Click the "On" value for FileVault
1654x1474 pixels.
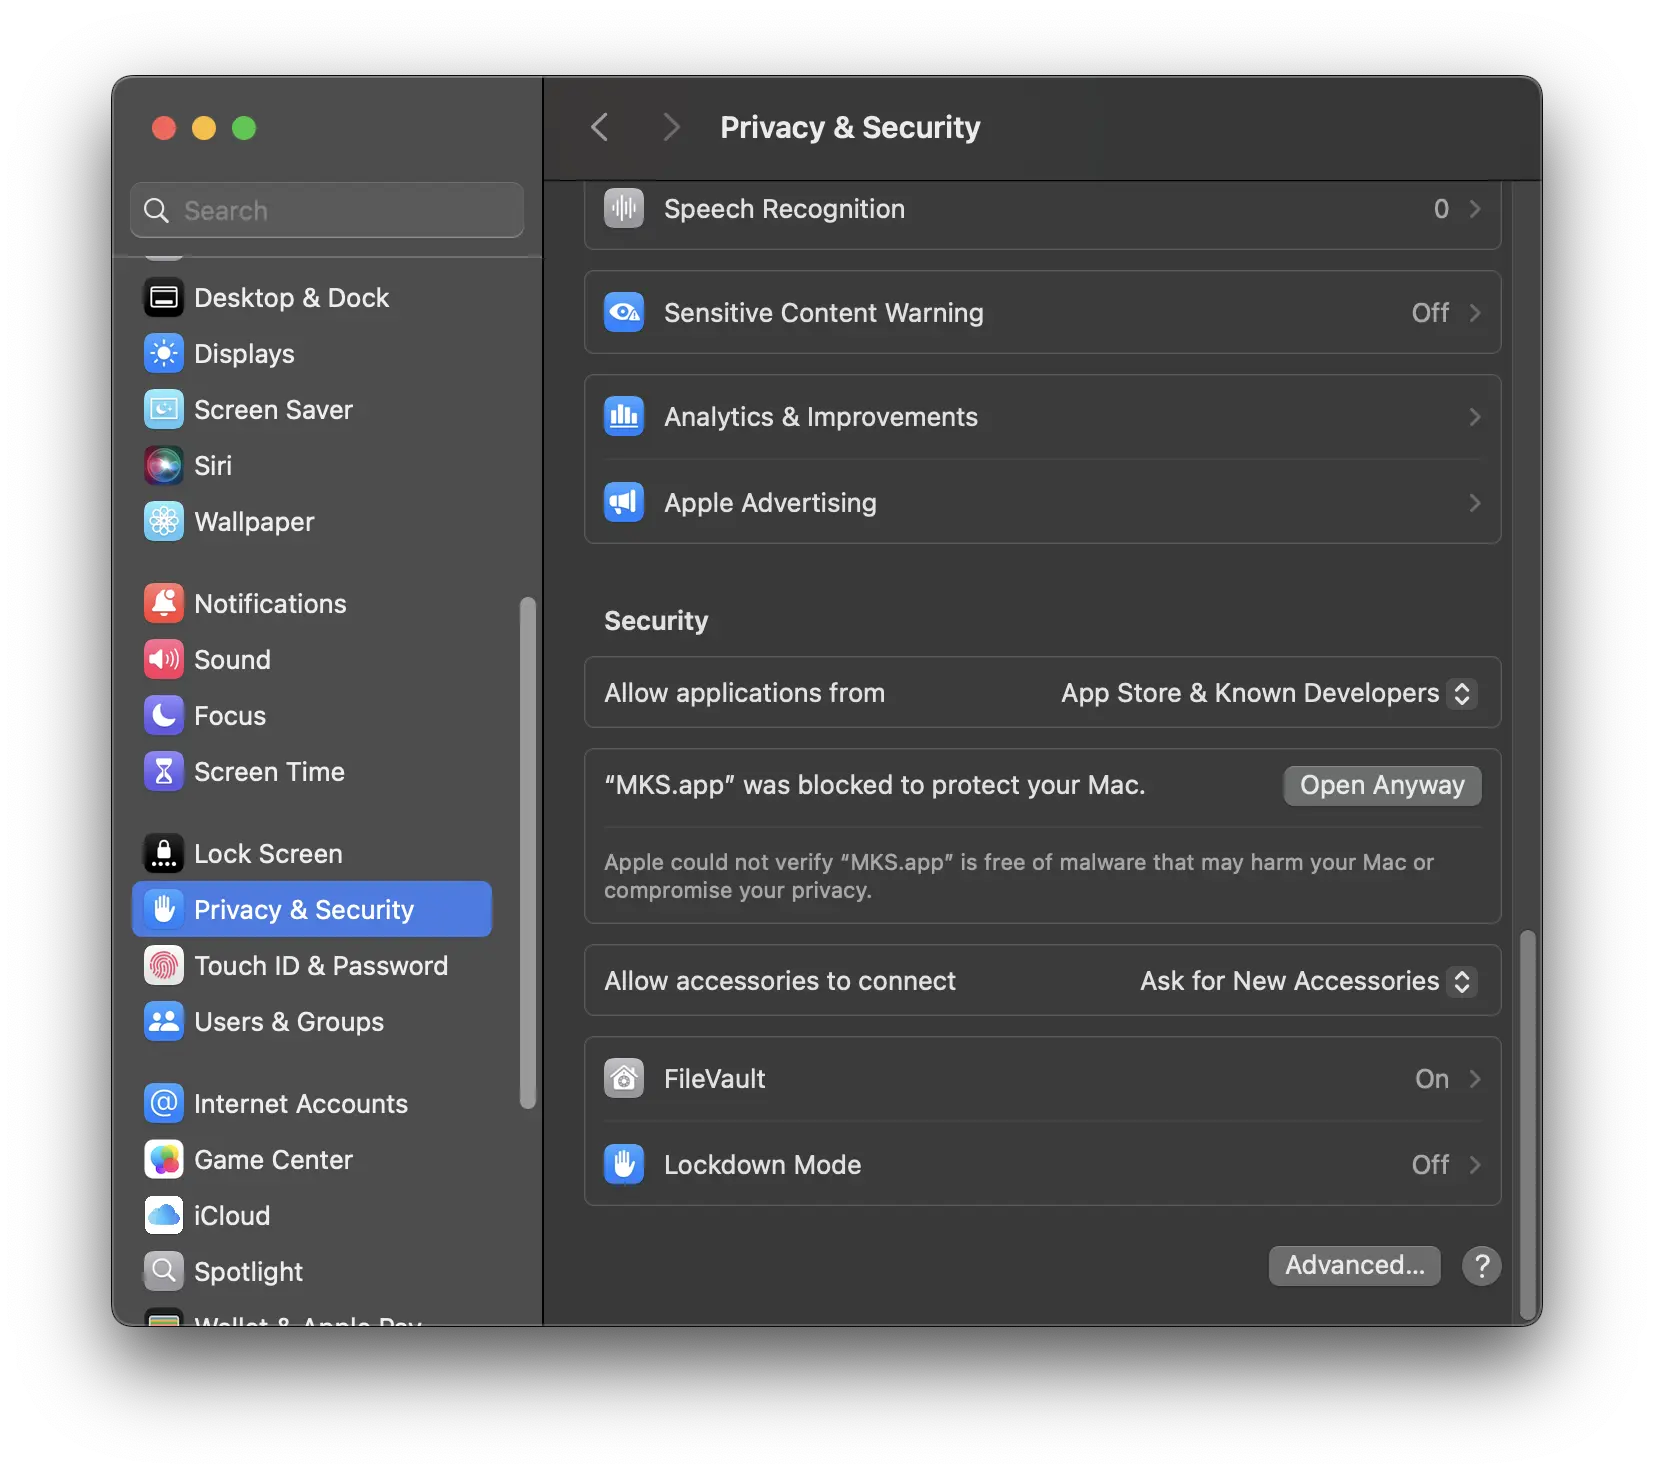pos(1432,1079)
